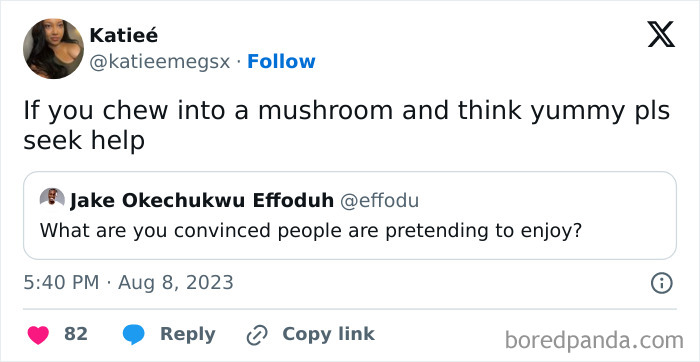Open Jake Okechukwu Effoduh's small avatar
The image size is (700, 362).
[52, 197]
